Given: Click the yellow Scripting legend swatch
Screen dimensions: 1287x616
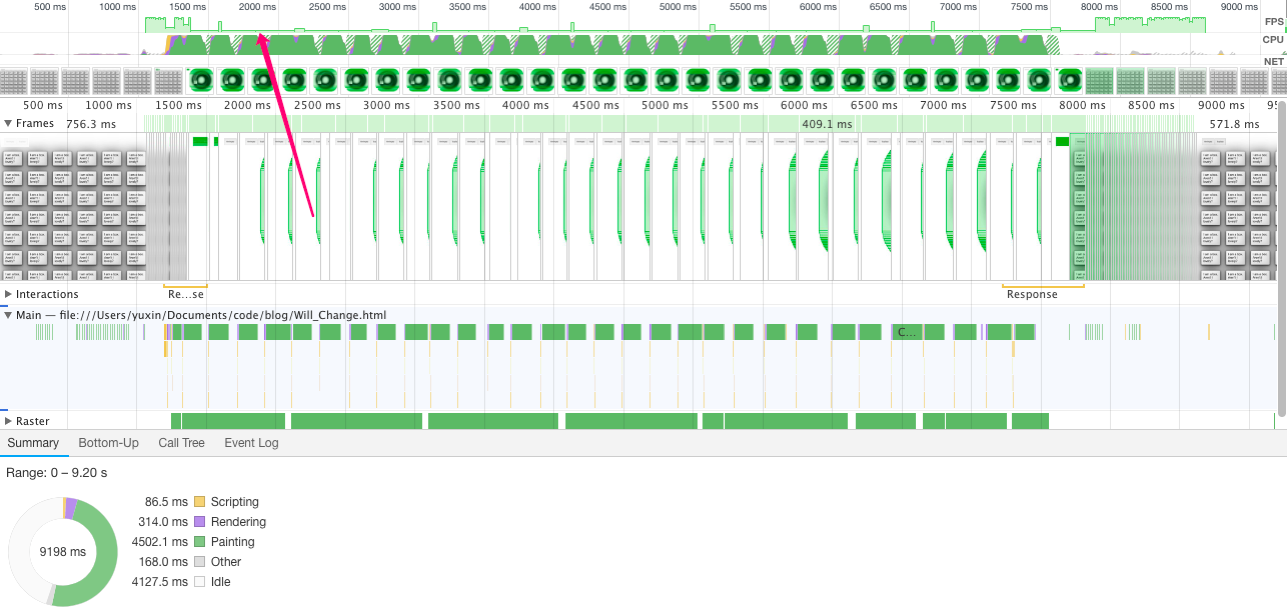Looking at the screenshot, I should point(199,502).
